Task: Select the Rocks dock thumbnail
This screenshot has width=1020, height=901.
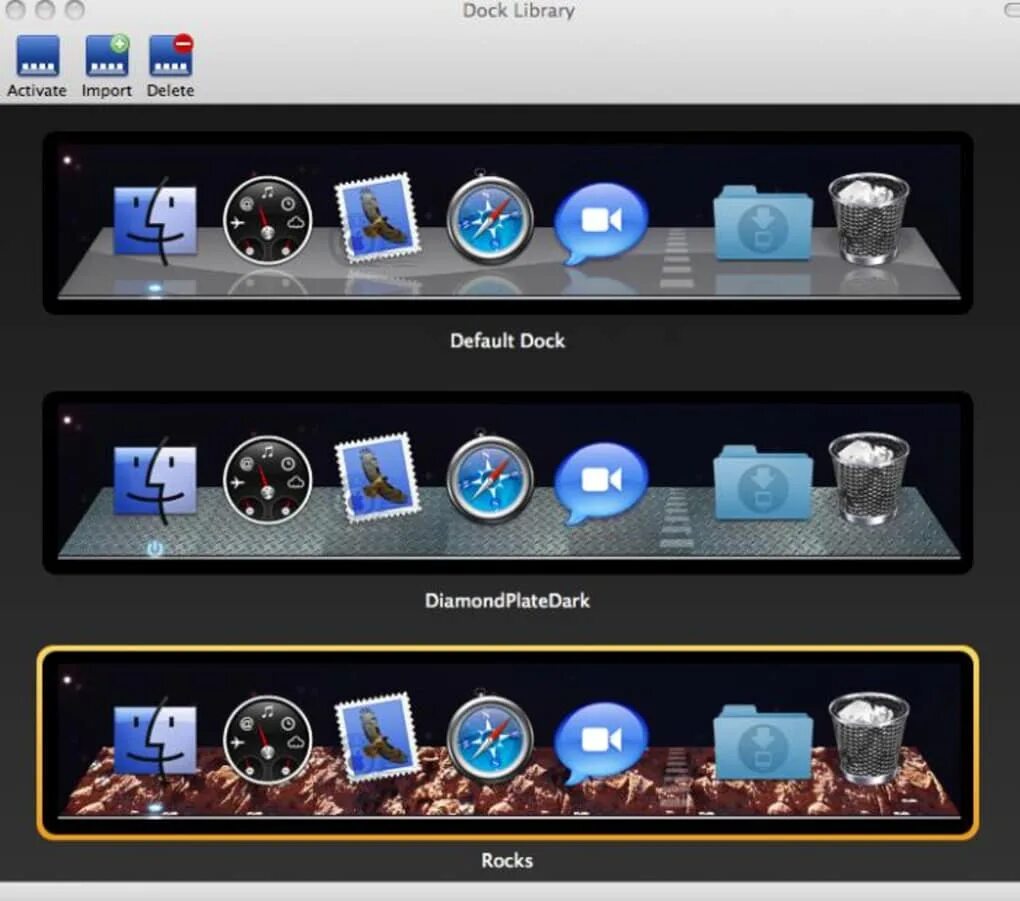Action: [507, 743]
